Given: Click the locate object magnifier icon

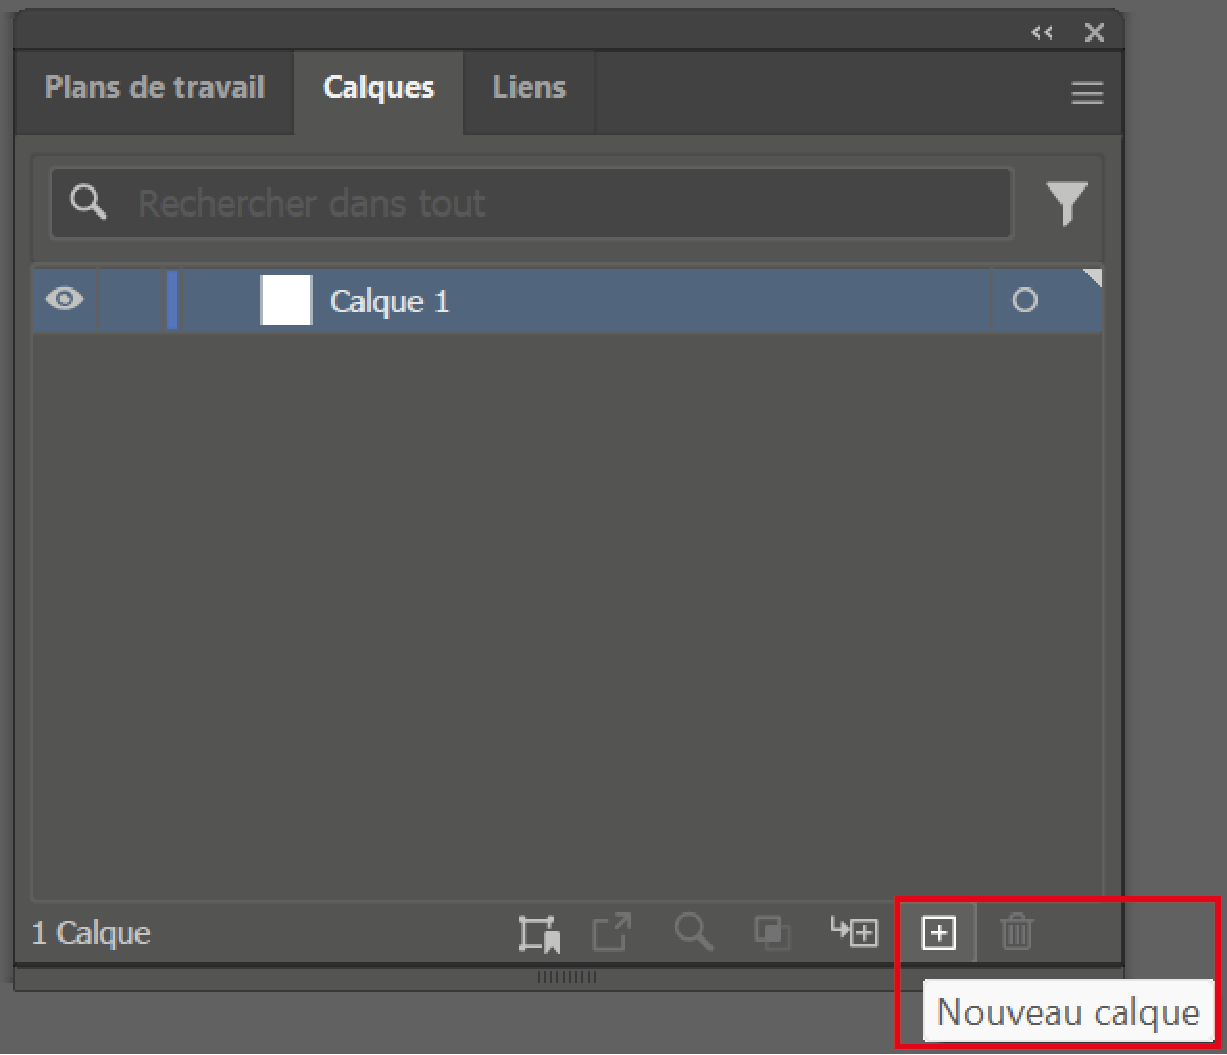Looking at the screenshot, I should (693, 933).
